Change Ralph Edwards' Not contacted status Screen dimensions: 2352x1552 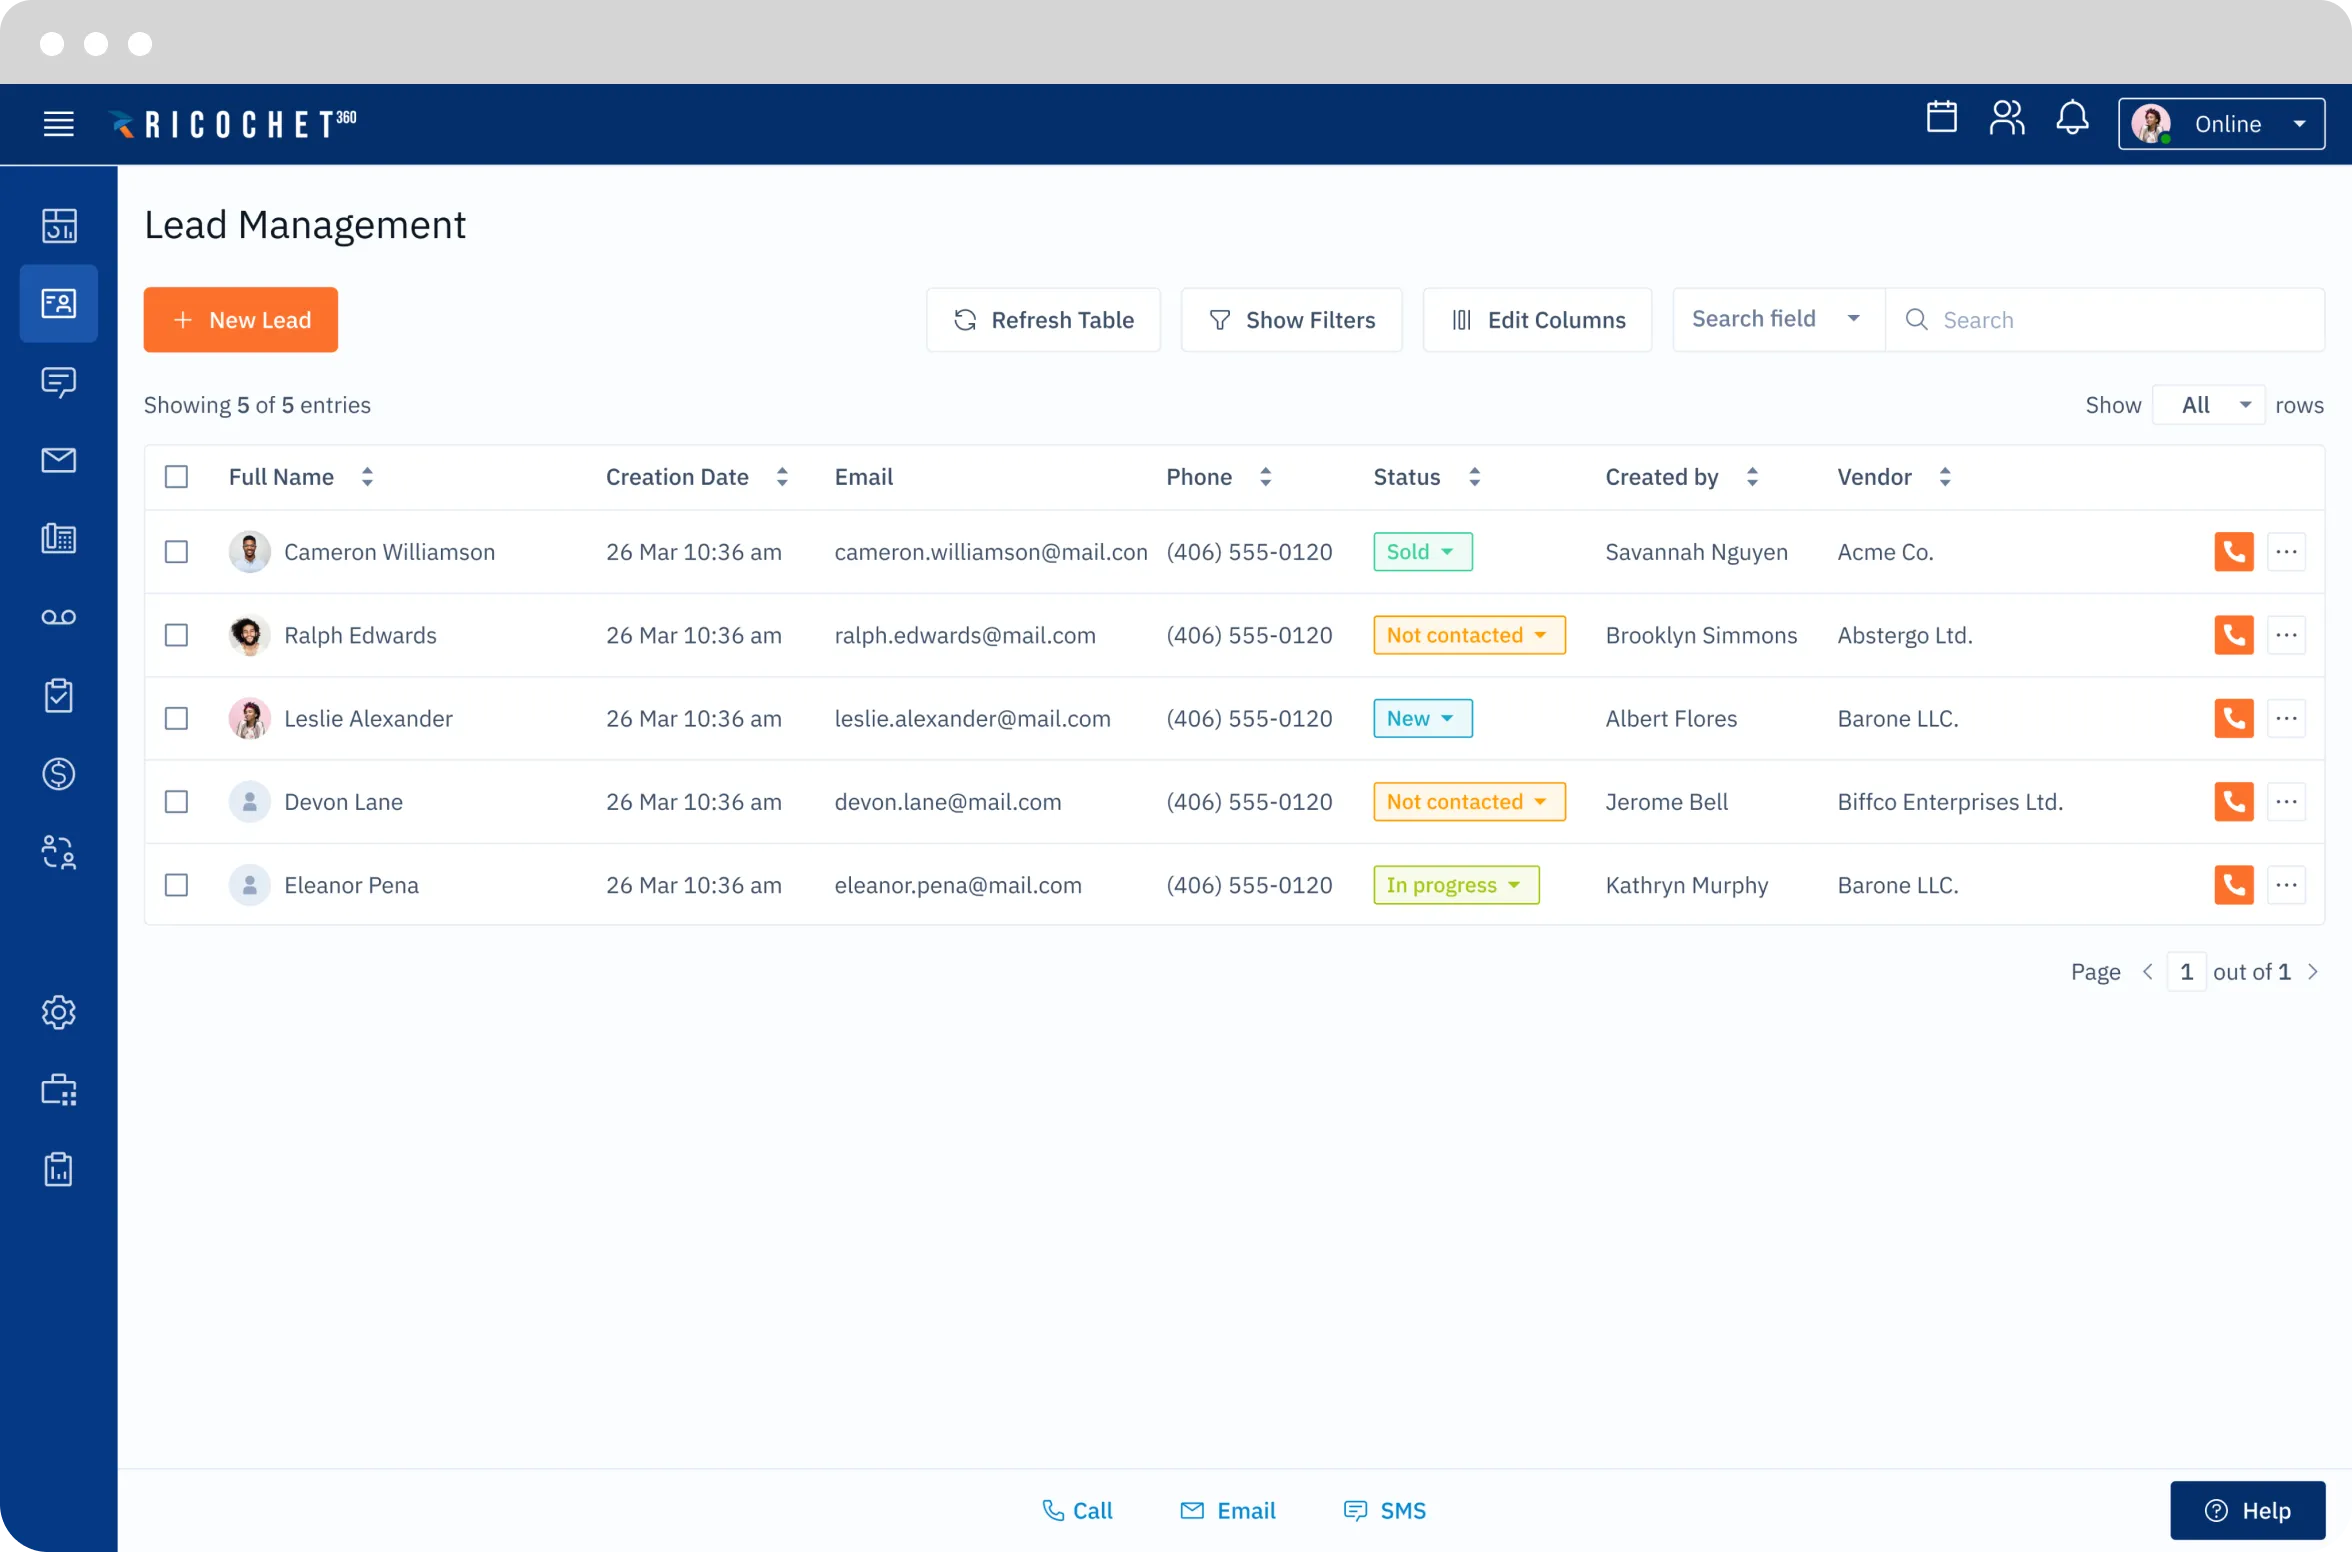click(x=1469, y=635)
